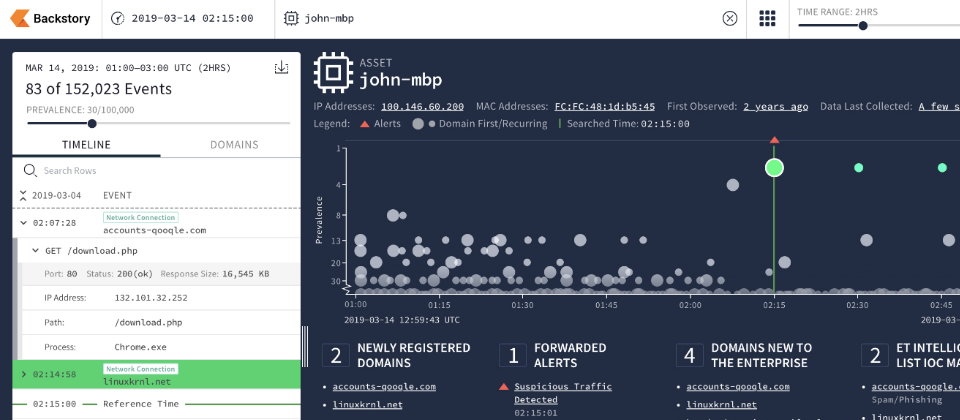Click the magnifier icon in Search Rows
Viewport: 960px width, 420px height.
coord(29,170)
